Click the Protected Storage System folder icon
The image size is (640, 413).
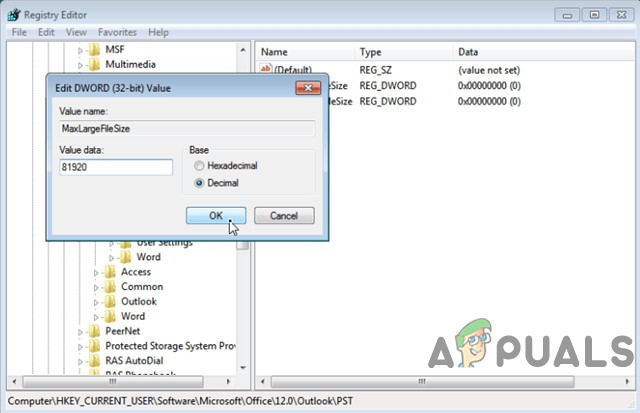point(94,346)
